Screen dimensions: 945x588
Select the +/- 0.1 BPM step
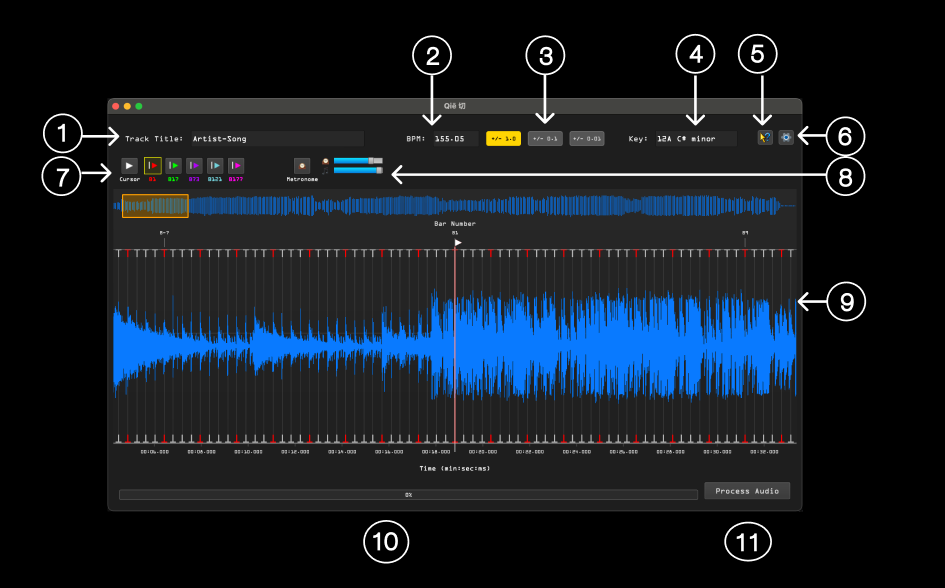click(545, 139)
